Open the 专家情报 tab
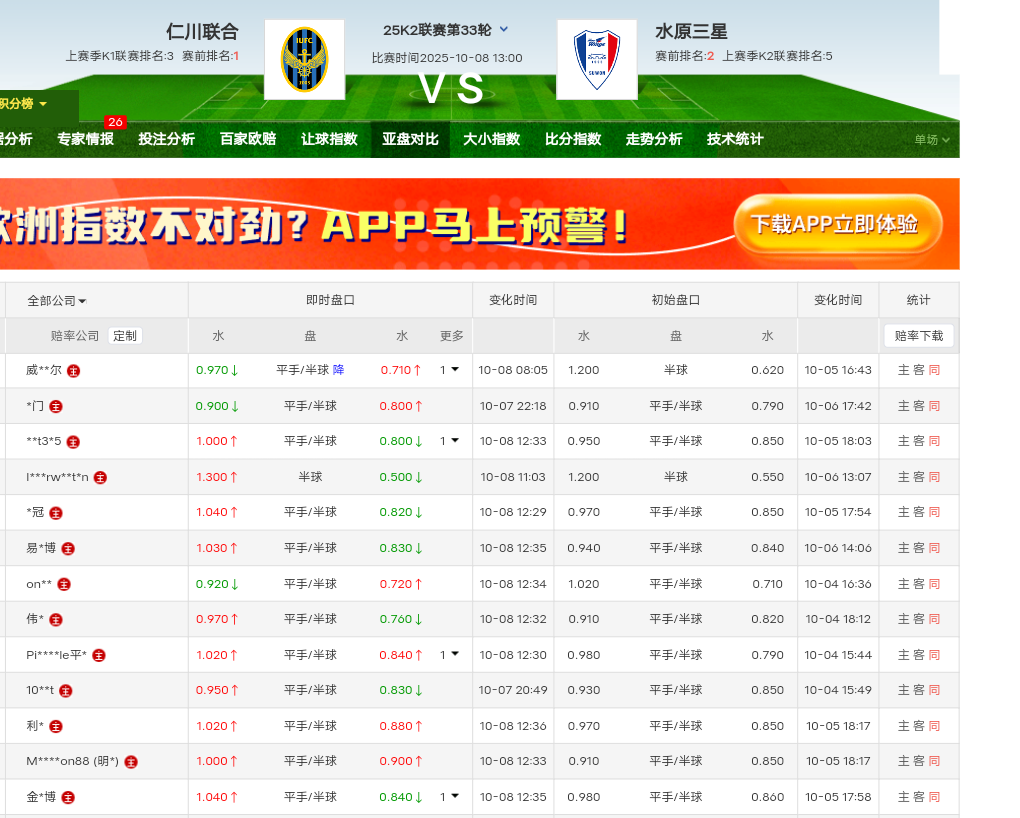This screenshot has height=818, width=1020. click(x=85, y=139)
